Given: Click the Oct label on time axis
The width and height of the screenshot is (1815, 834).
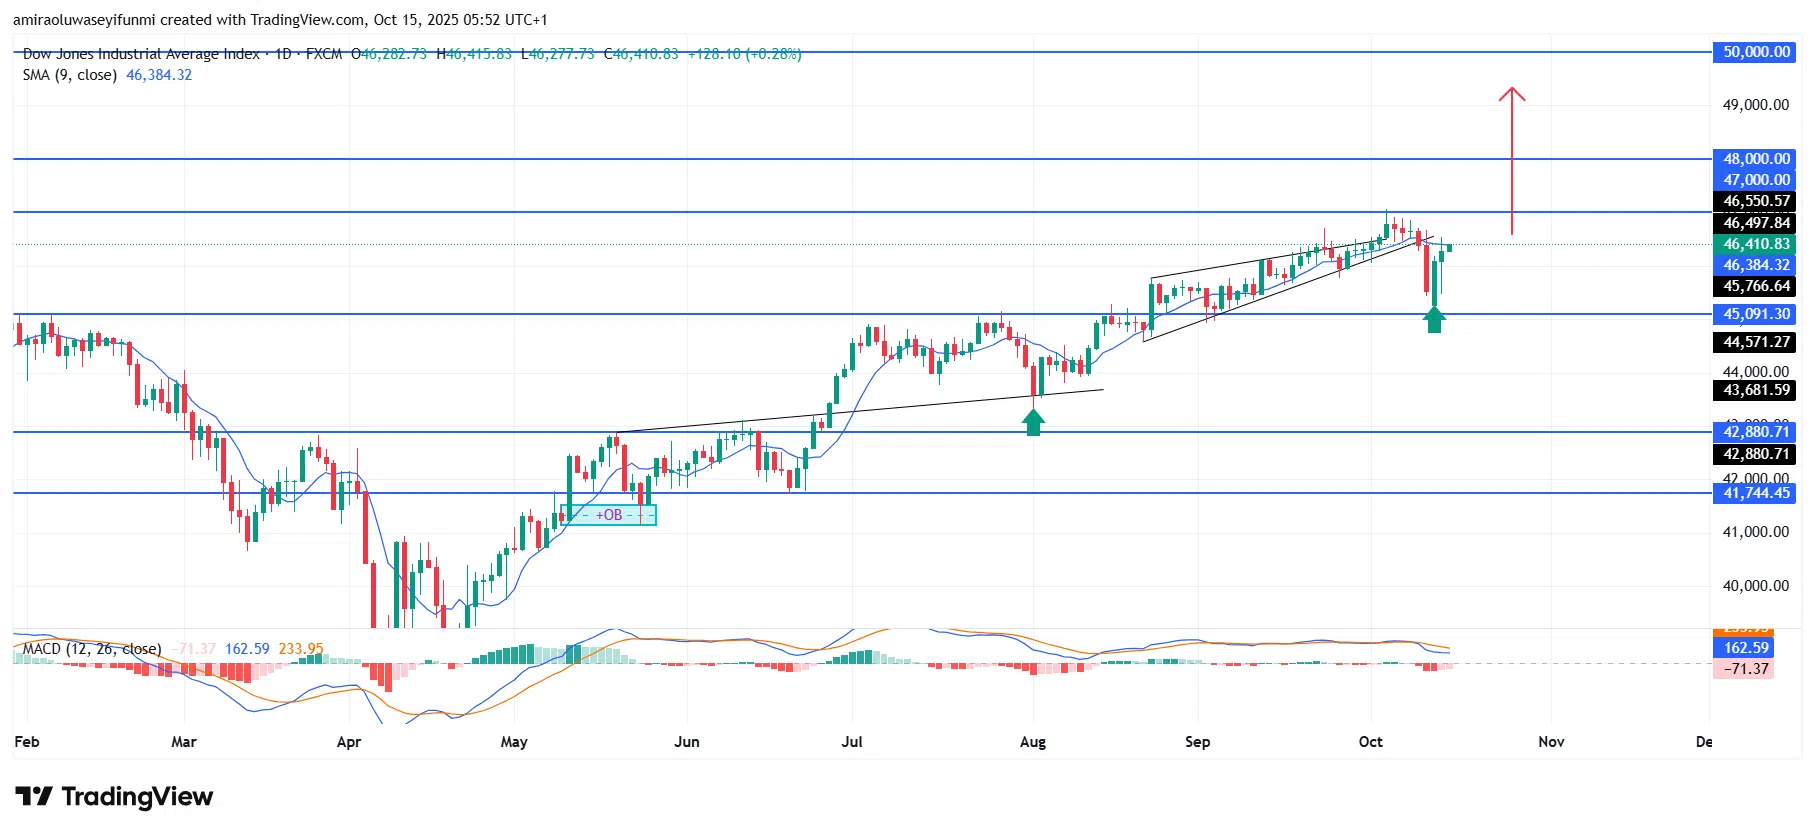Looking at the screenshot, I should (1370, 742).
